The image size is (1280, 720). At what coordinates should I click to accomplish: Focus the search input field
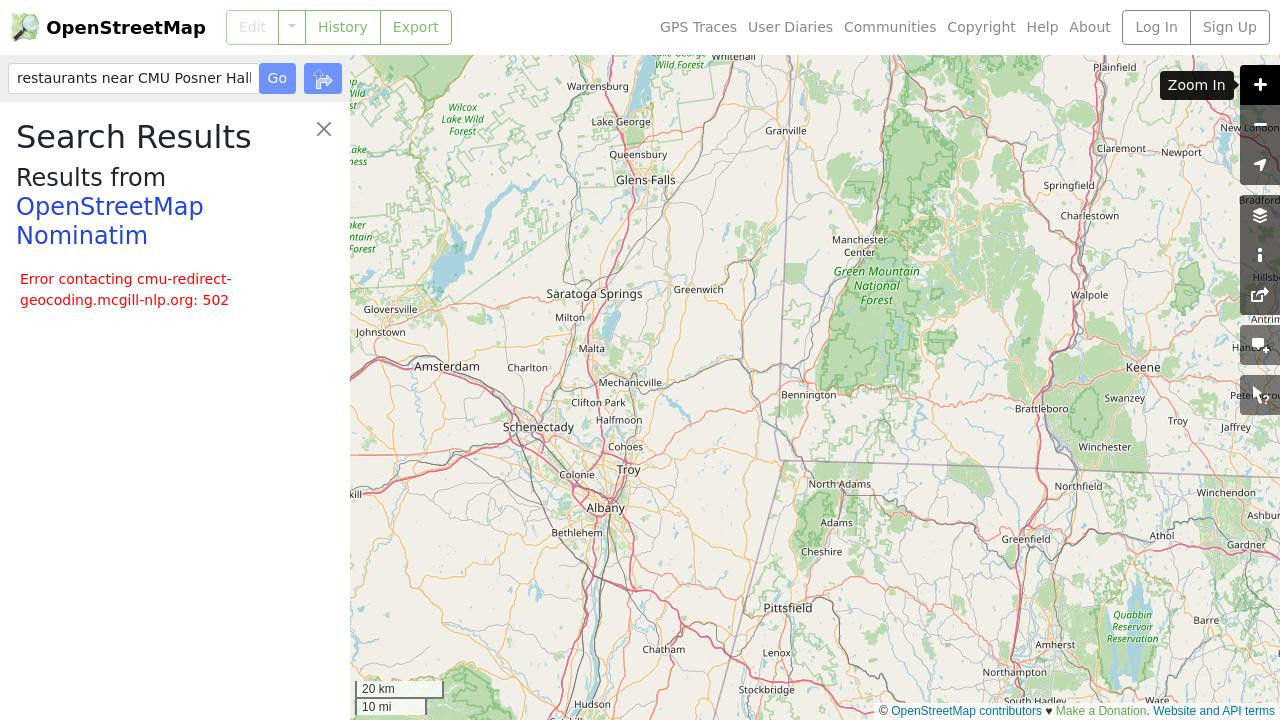(134, 78)
